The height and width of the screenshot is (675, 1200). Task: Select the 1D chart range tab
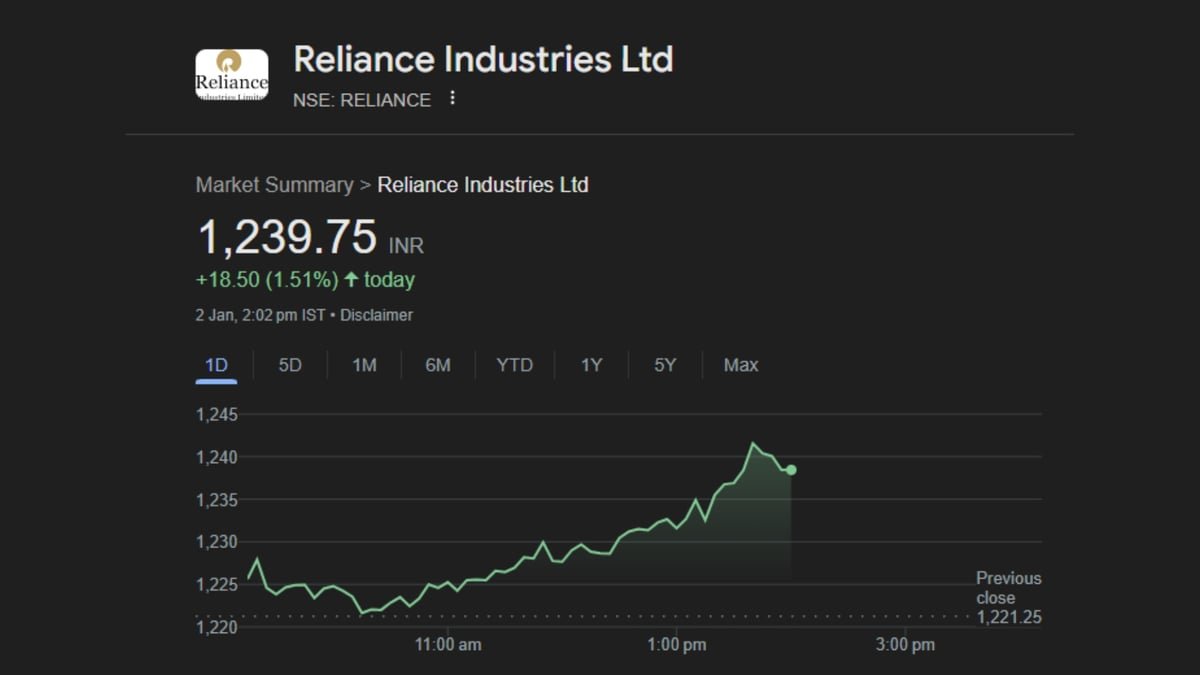[x=216, y=365]
